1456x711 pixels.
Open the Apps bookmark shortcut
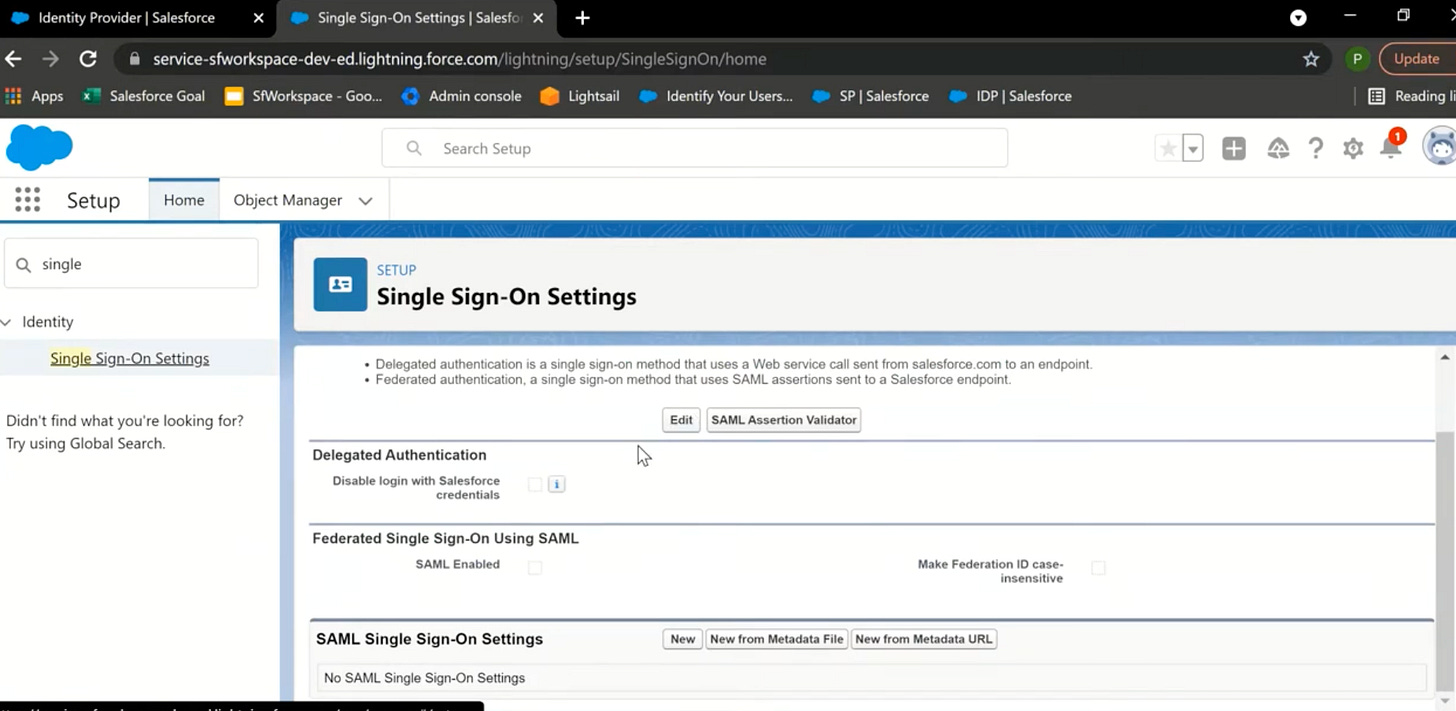(x=35, y=96)
